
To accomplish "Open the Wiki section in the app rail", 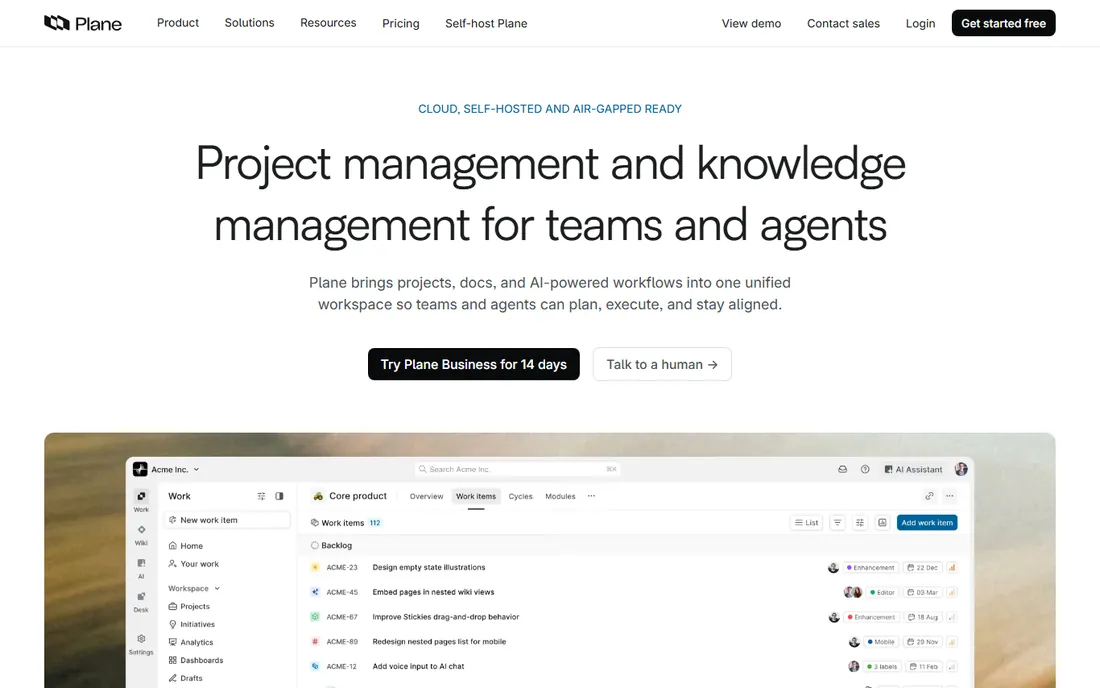I will point(141,534).
